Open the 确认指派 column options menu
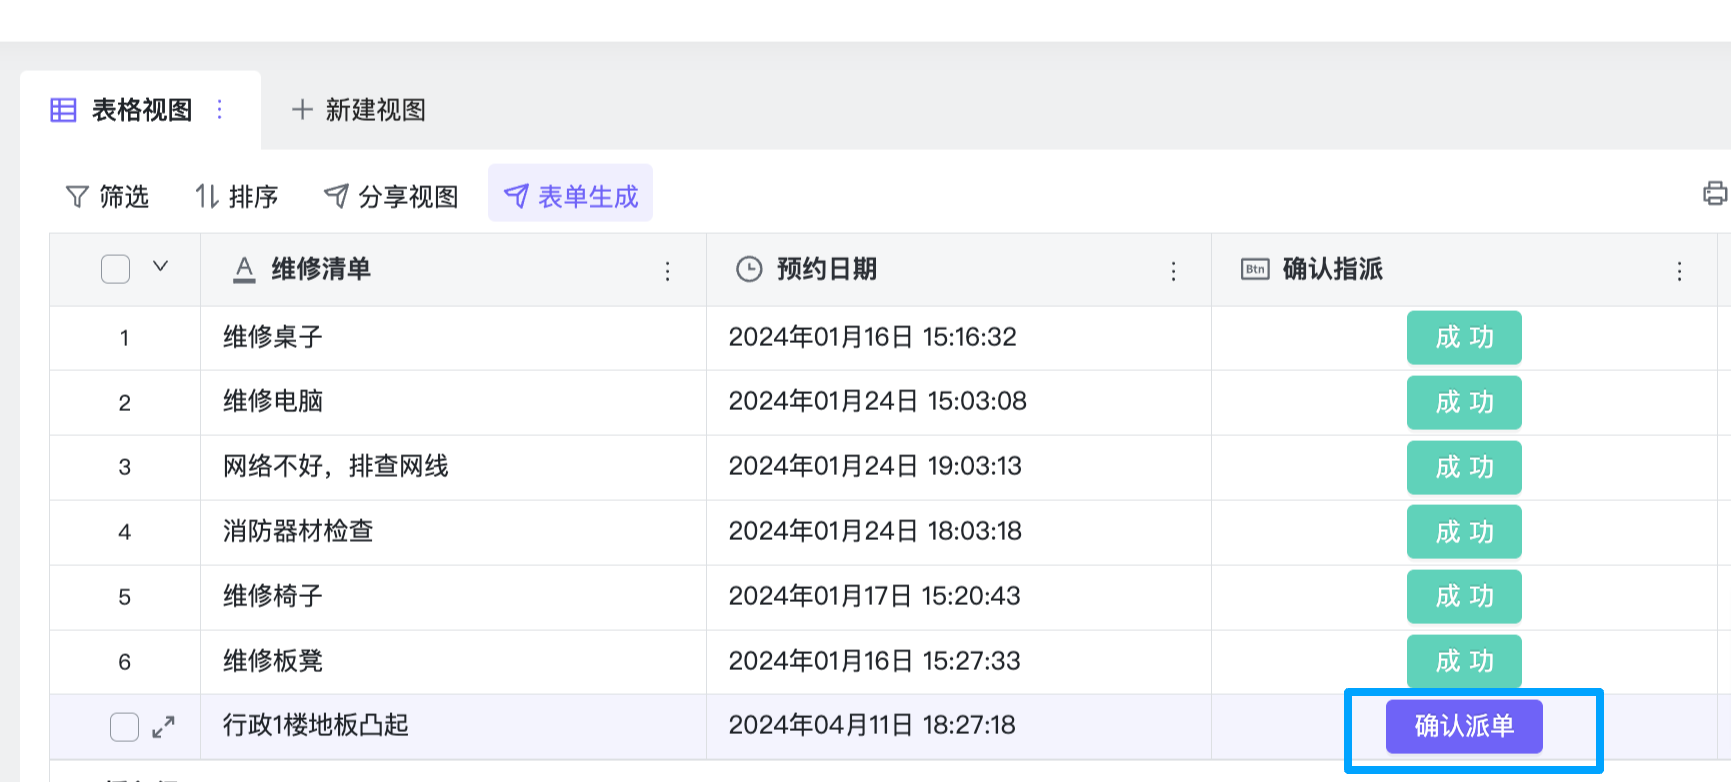 1679,271
